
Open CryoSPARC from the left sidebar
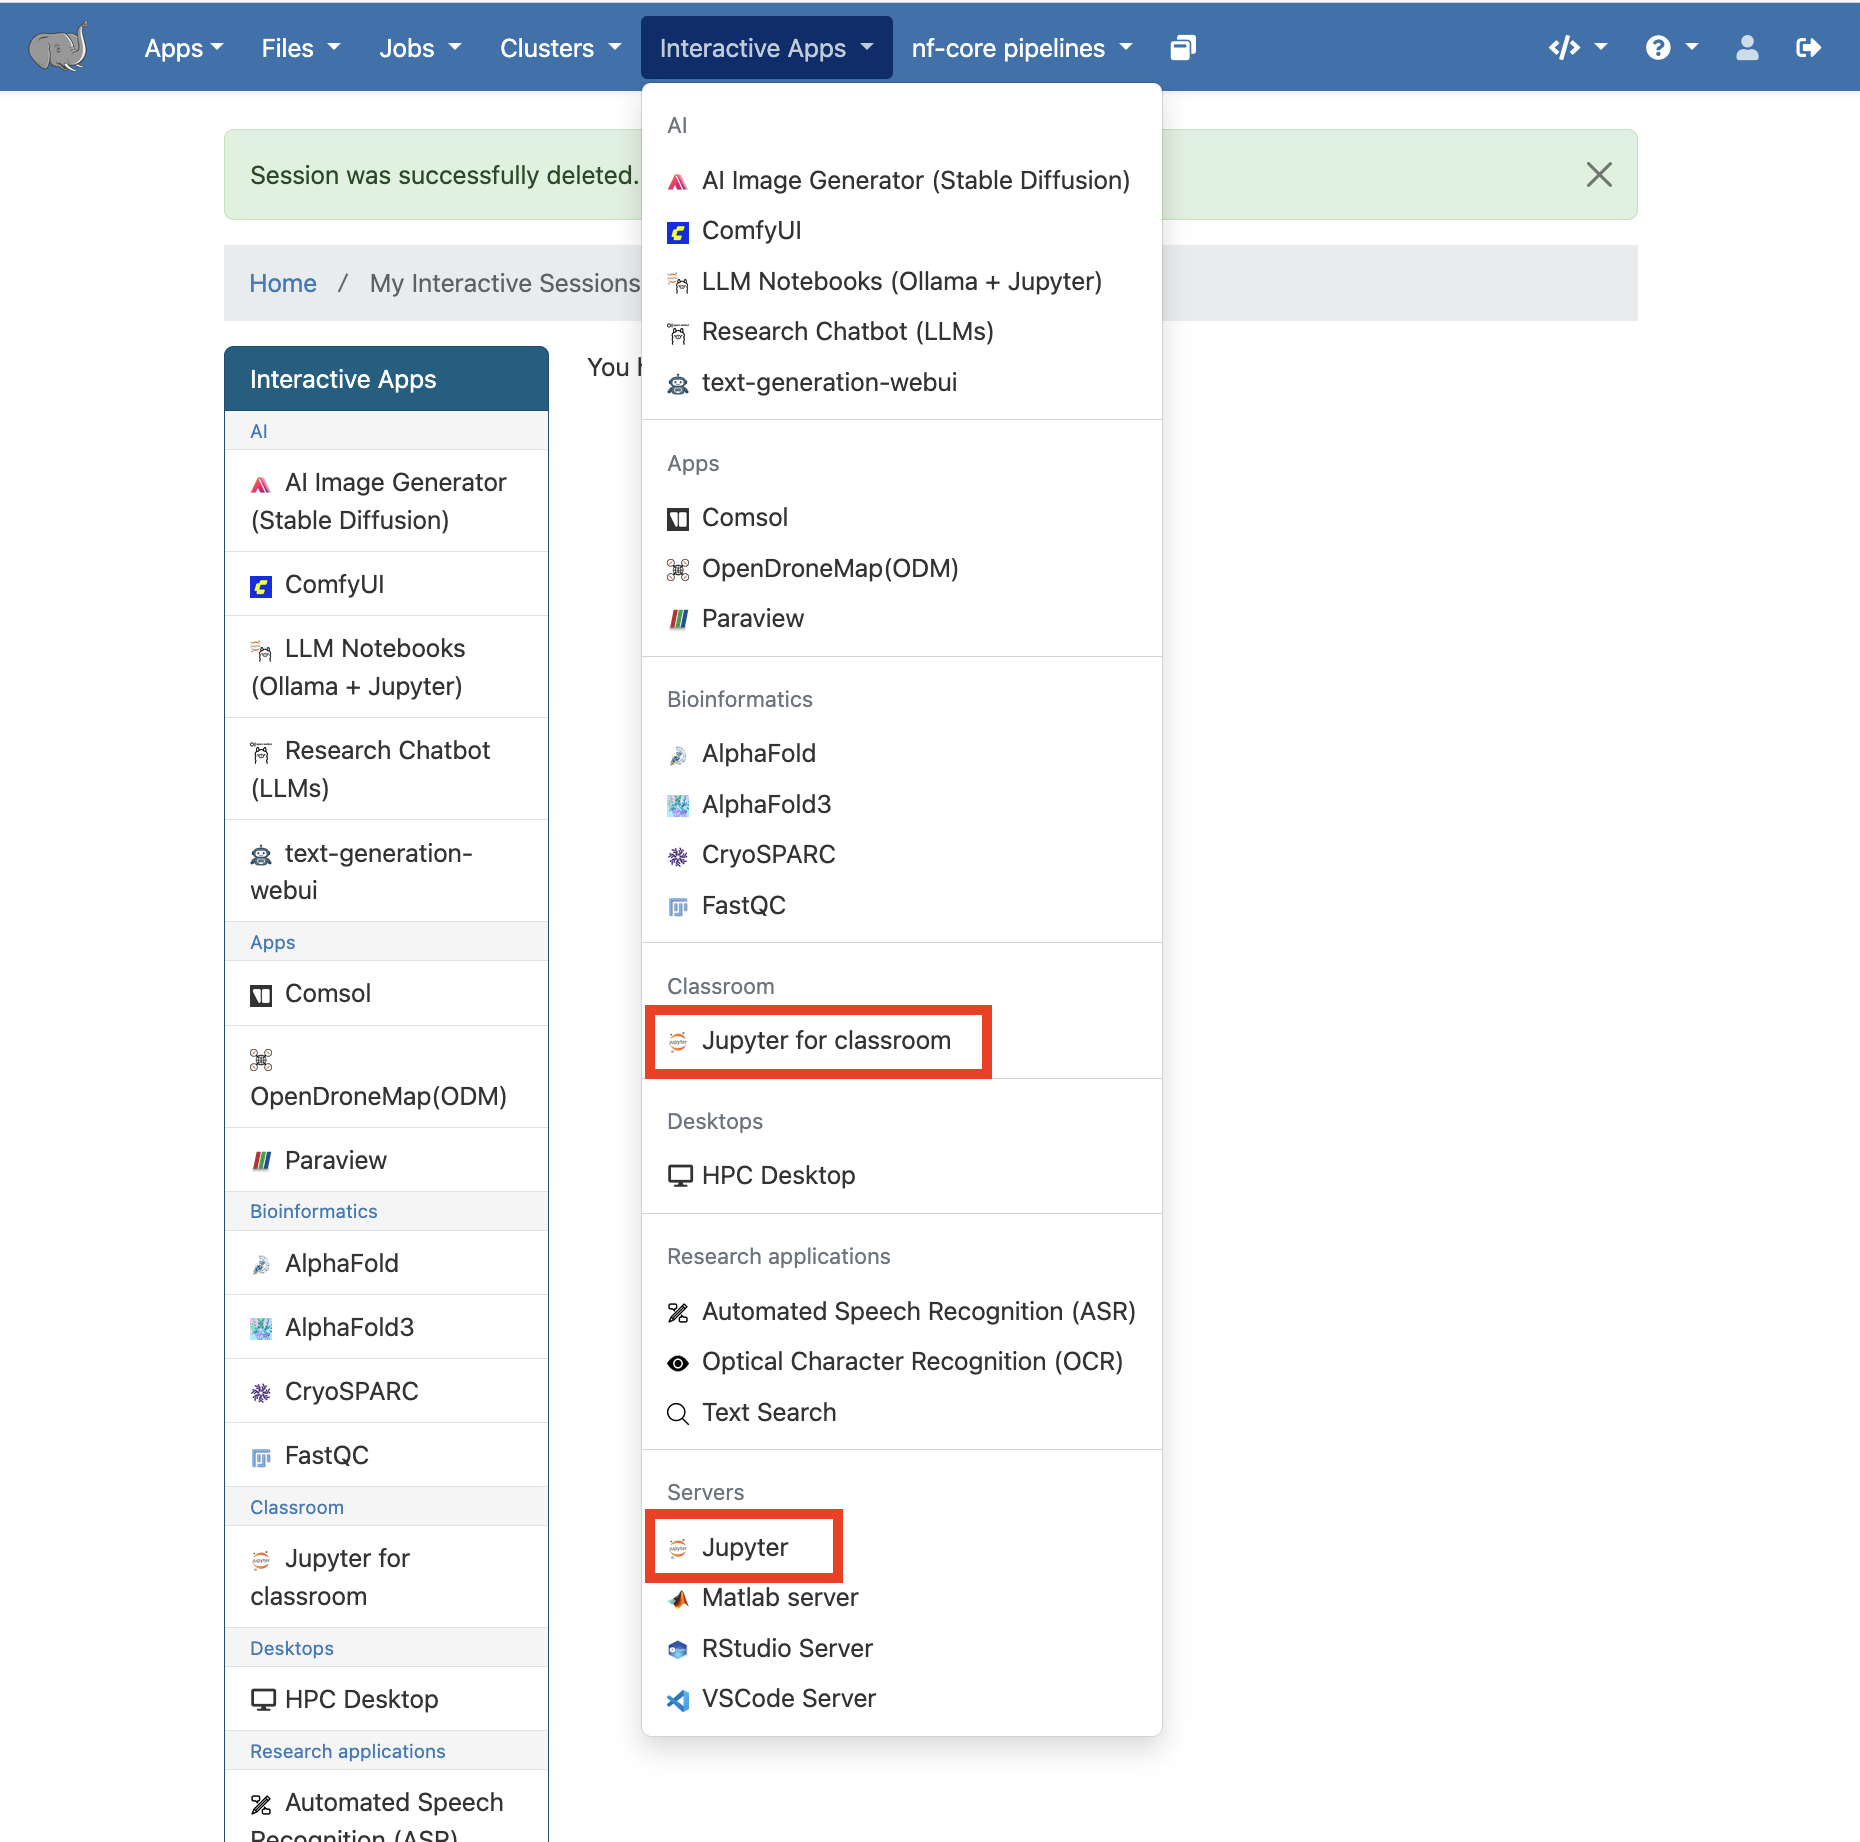click(351, 1391)
